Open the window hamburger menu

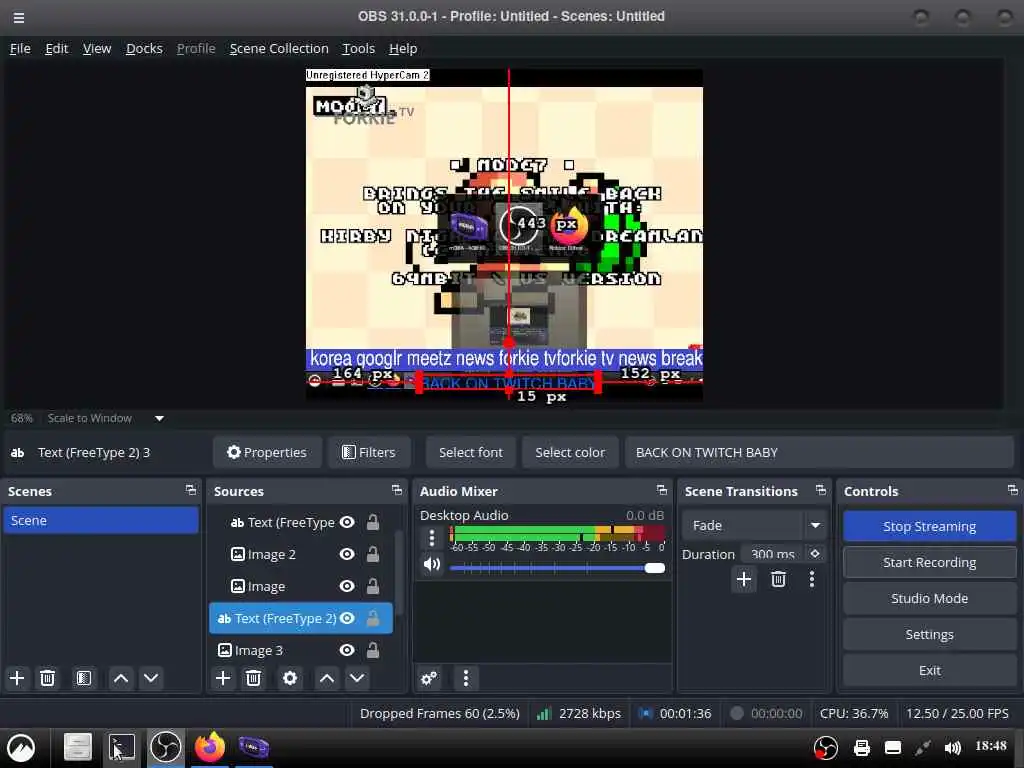point(19,18)
